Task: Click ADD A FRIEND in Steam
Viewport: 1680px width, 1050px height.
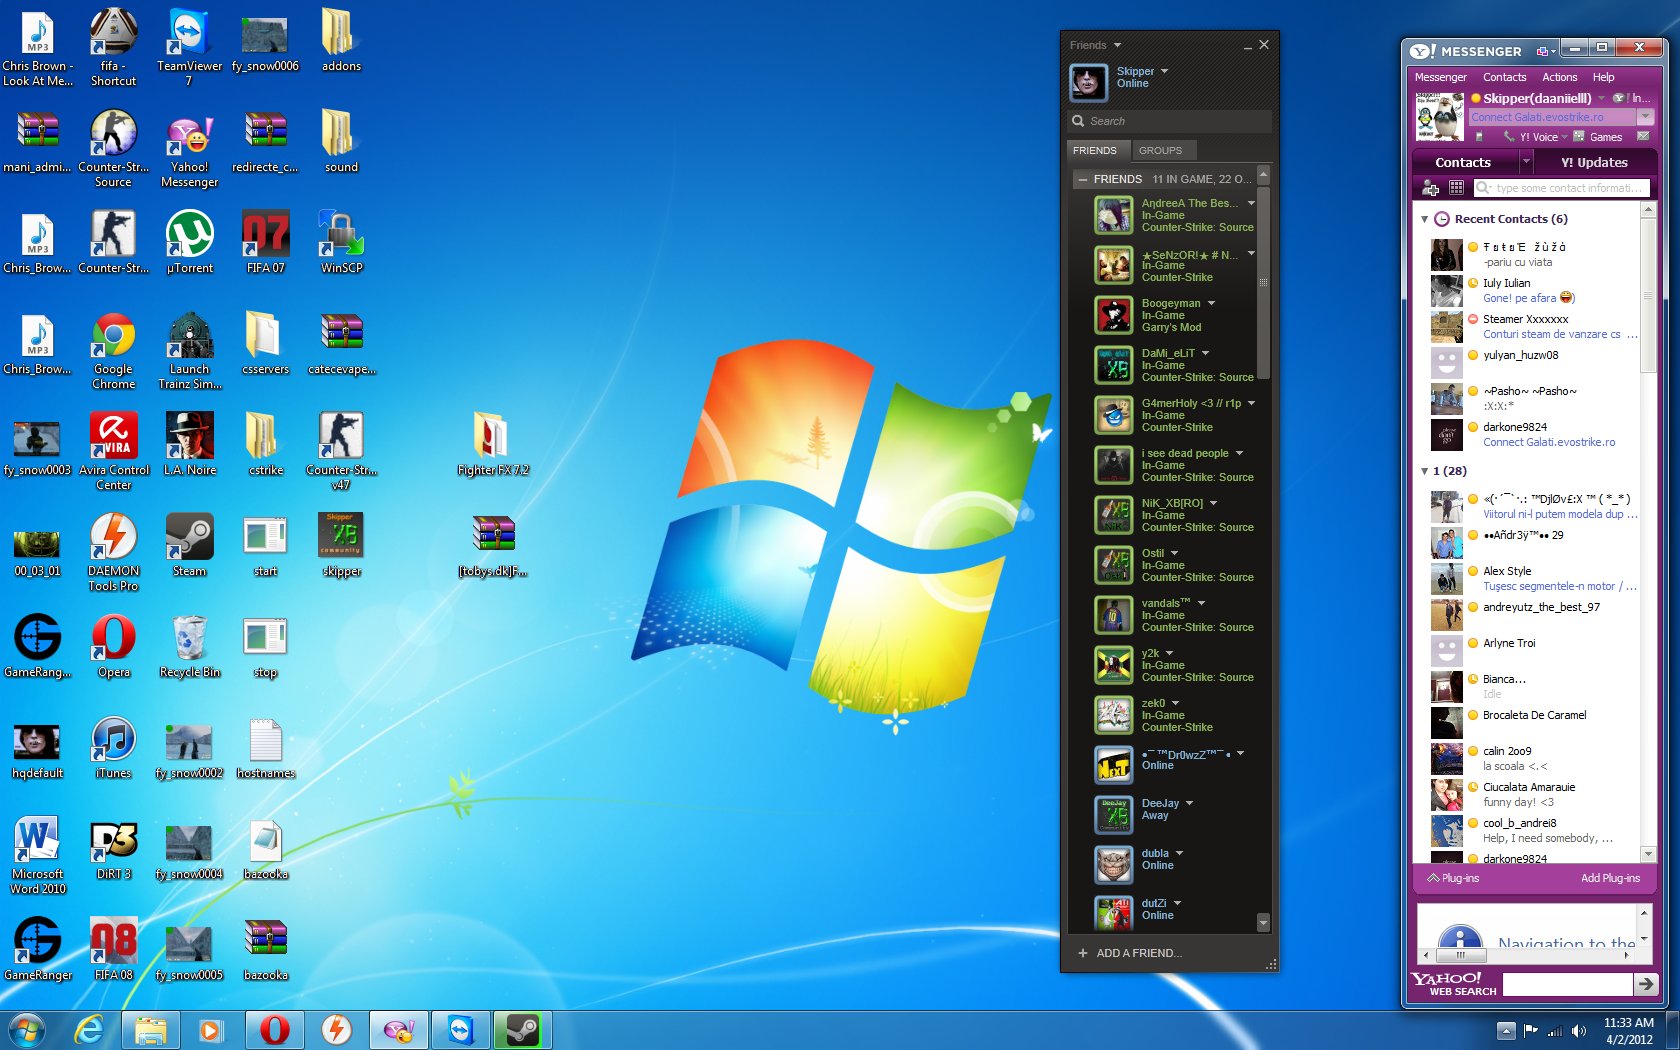Action: click(1130, 953)
